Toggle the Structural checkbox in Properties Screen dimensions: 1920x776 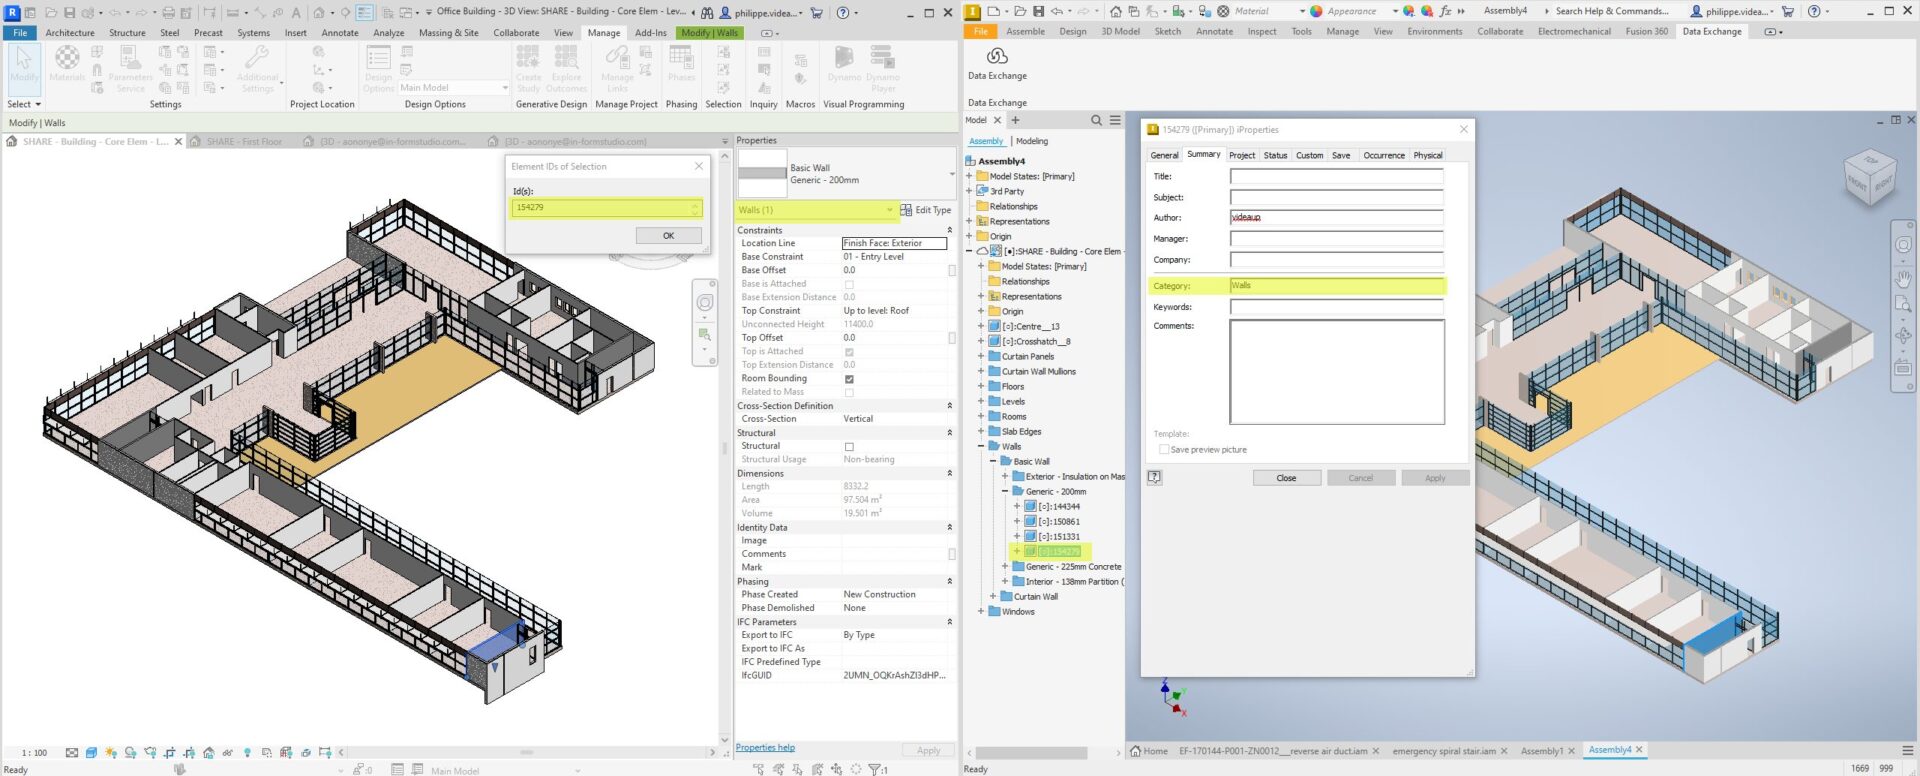849,447
